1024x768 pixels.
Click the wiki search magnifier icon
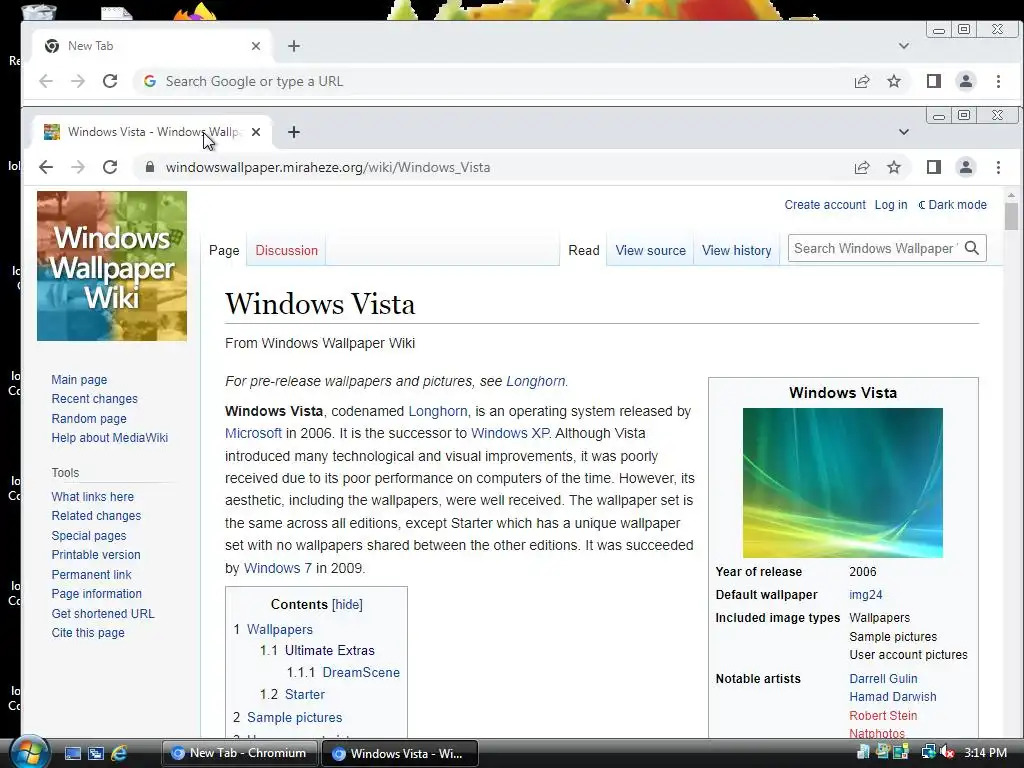[x=972, y=248]
